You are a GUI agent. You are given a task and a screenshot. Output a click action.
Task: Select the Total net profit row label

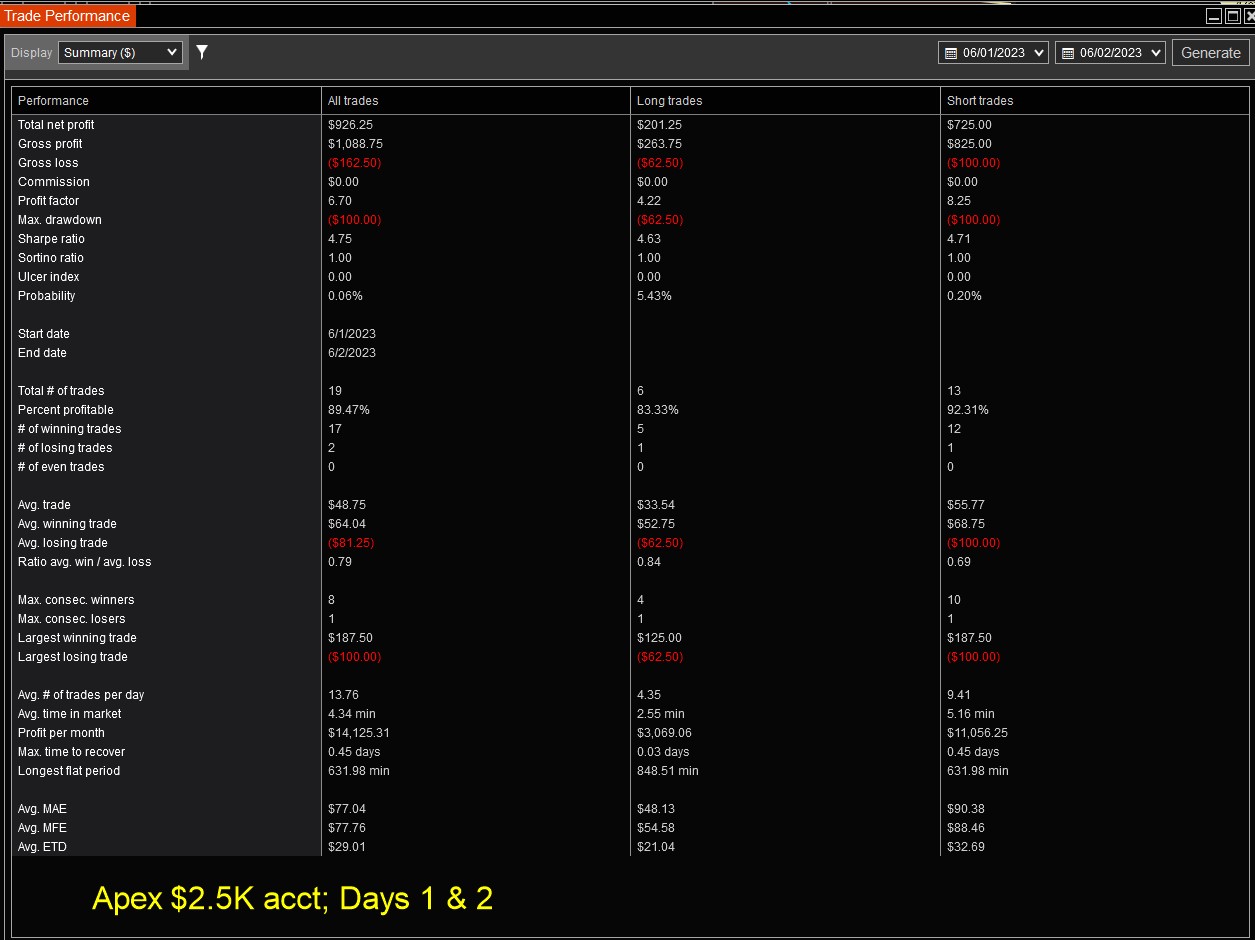pos(56,125)
